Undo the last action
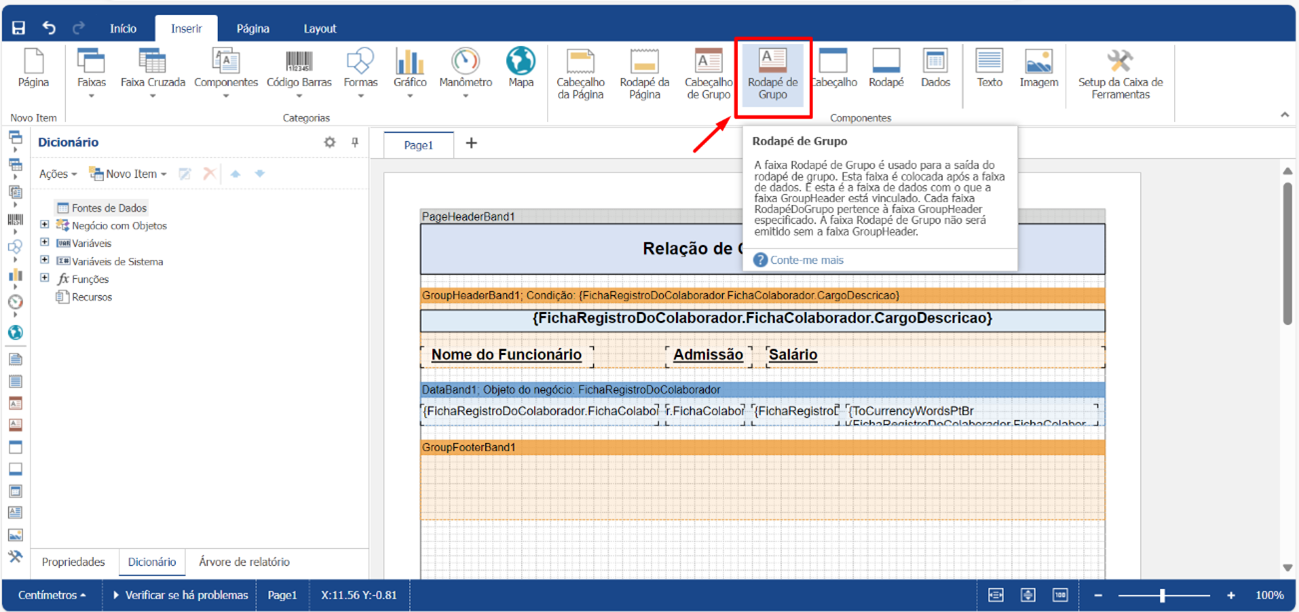 click(48, 28)
